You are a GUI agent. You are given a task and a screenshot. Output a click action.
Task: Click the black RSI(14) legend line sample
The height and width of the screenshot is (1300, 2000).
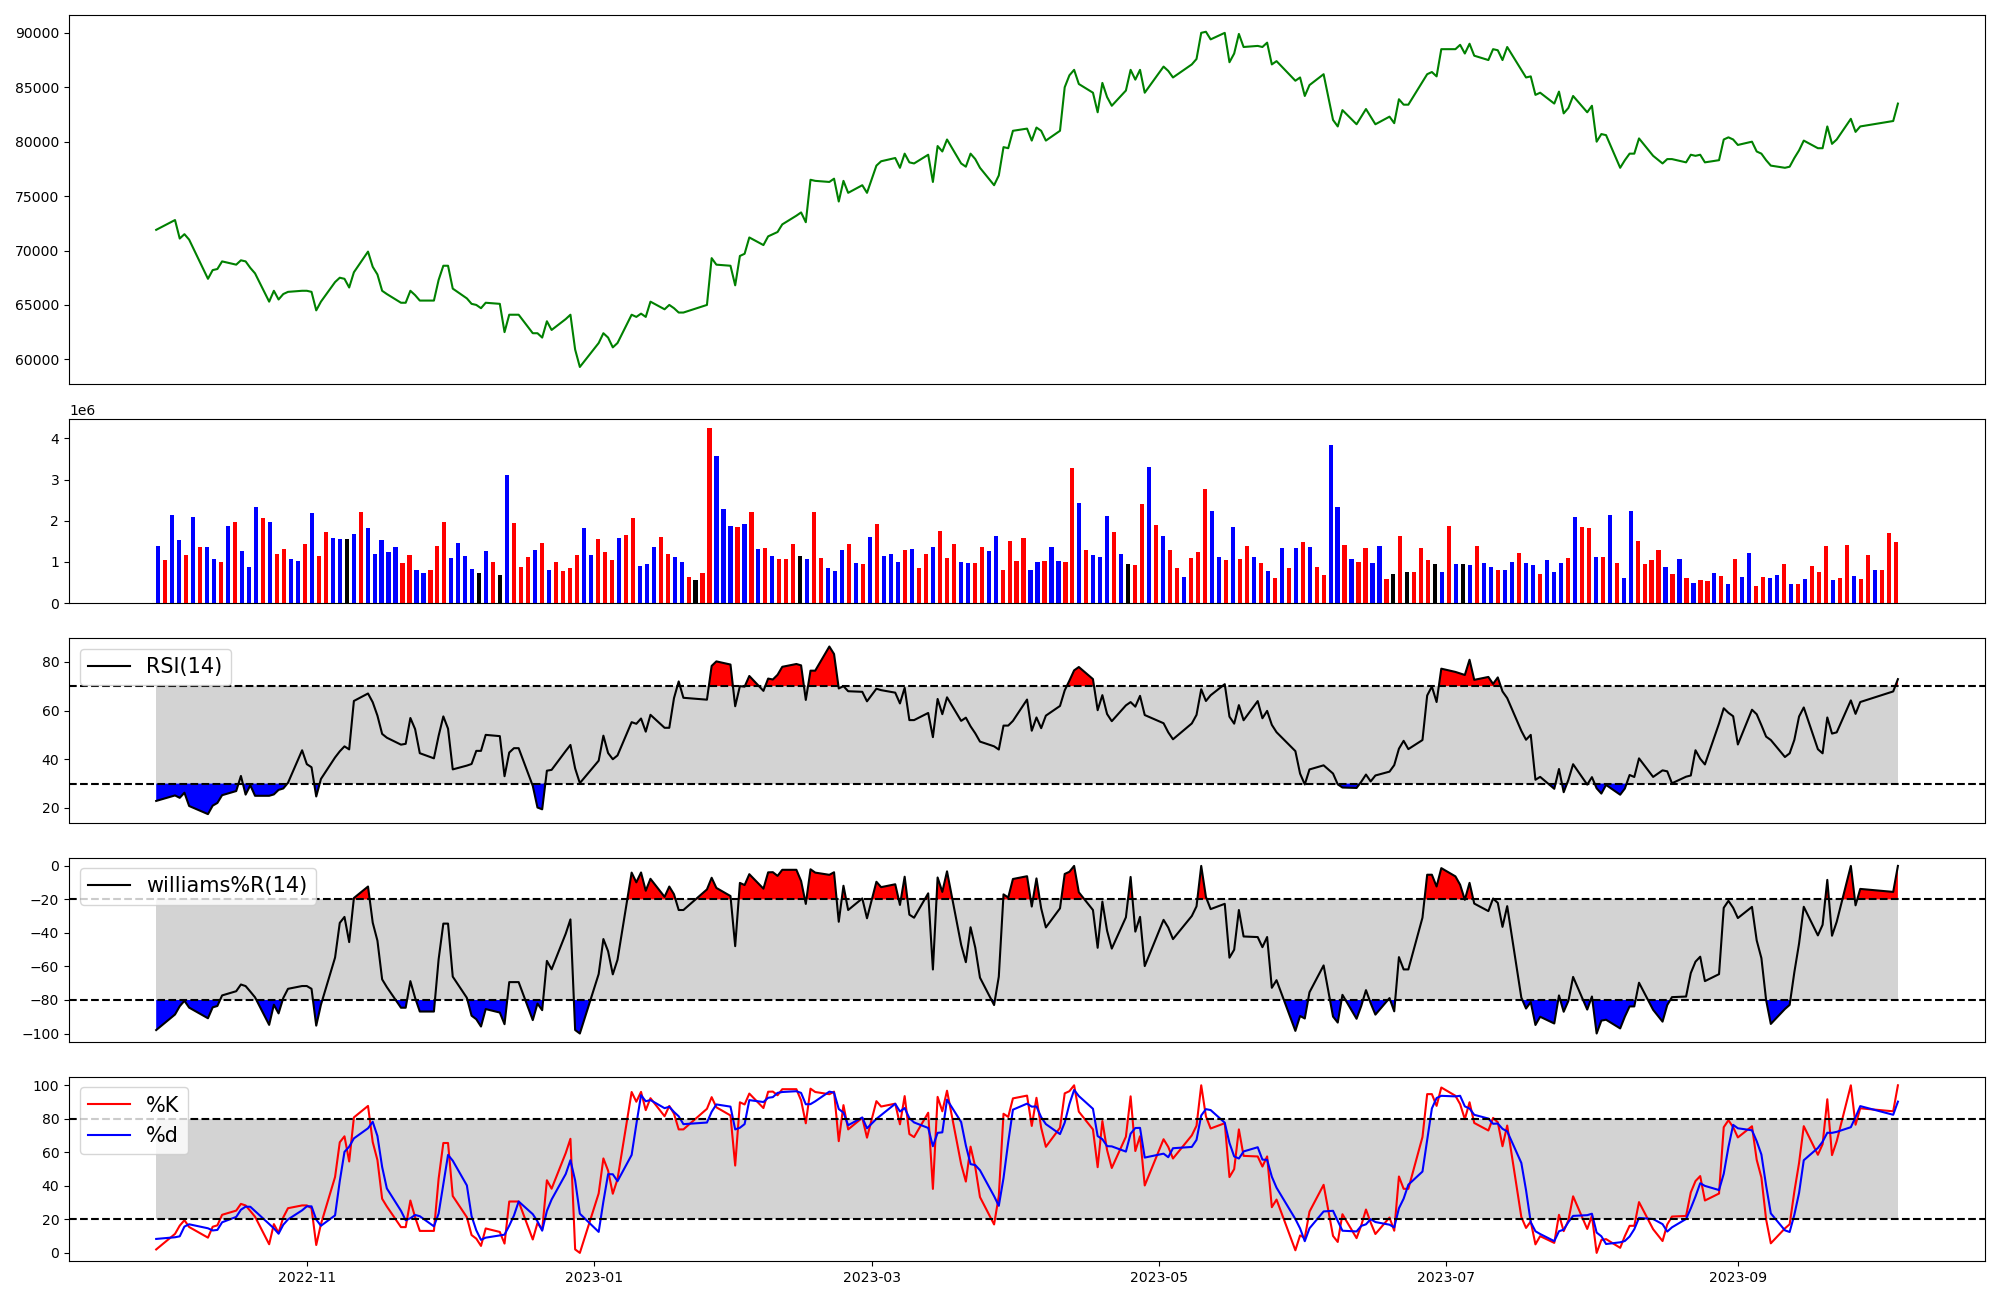pyautogui.click(x=109, y=666)
